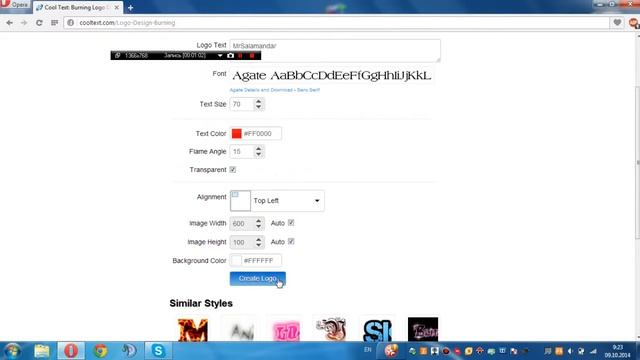Edit the #FFFFFF background color value

click(x=261, y=260)
